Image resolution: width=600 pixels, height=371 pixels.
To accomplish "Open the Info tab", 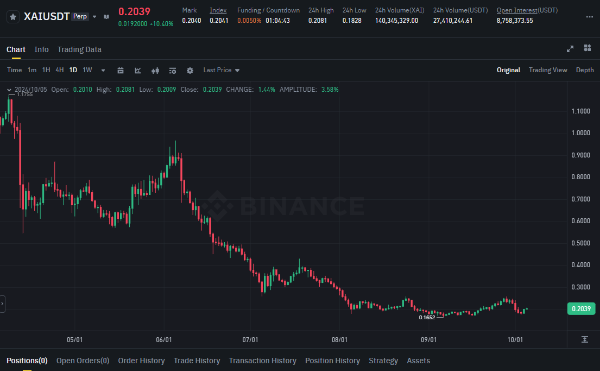I will (x=41, y=49).
